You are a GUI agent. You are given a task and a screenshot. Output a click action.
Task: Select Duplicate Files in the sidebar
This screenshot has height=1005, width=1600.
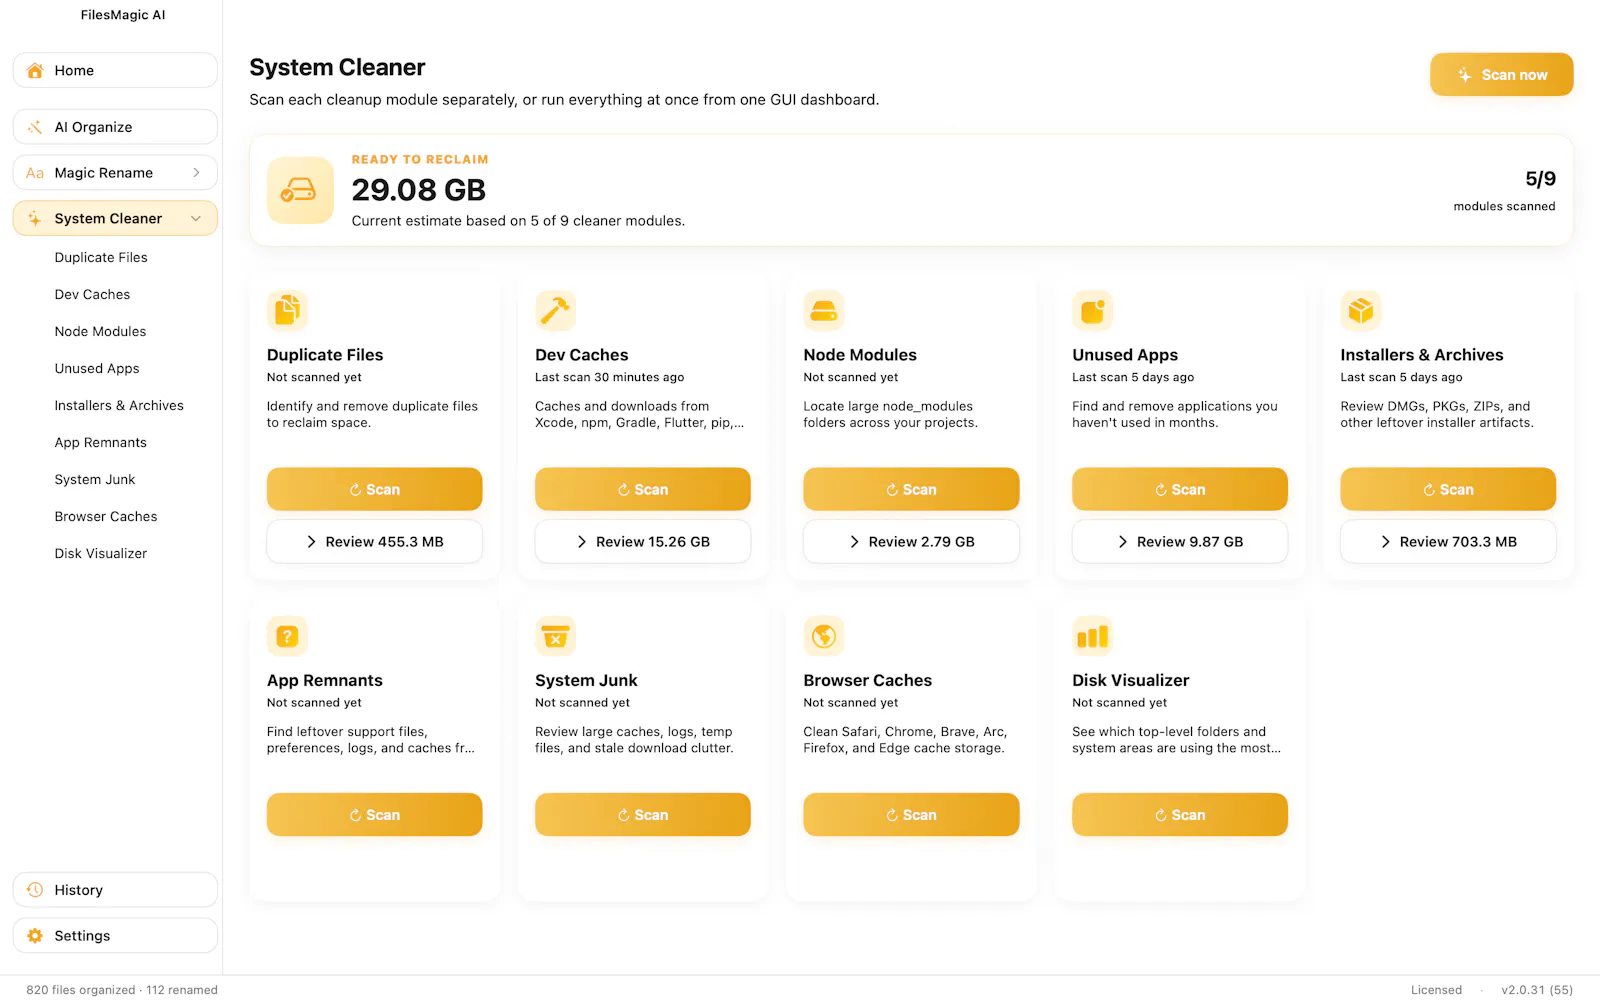coord(101,258)
